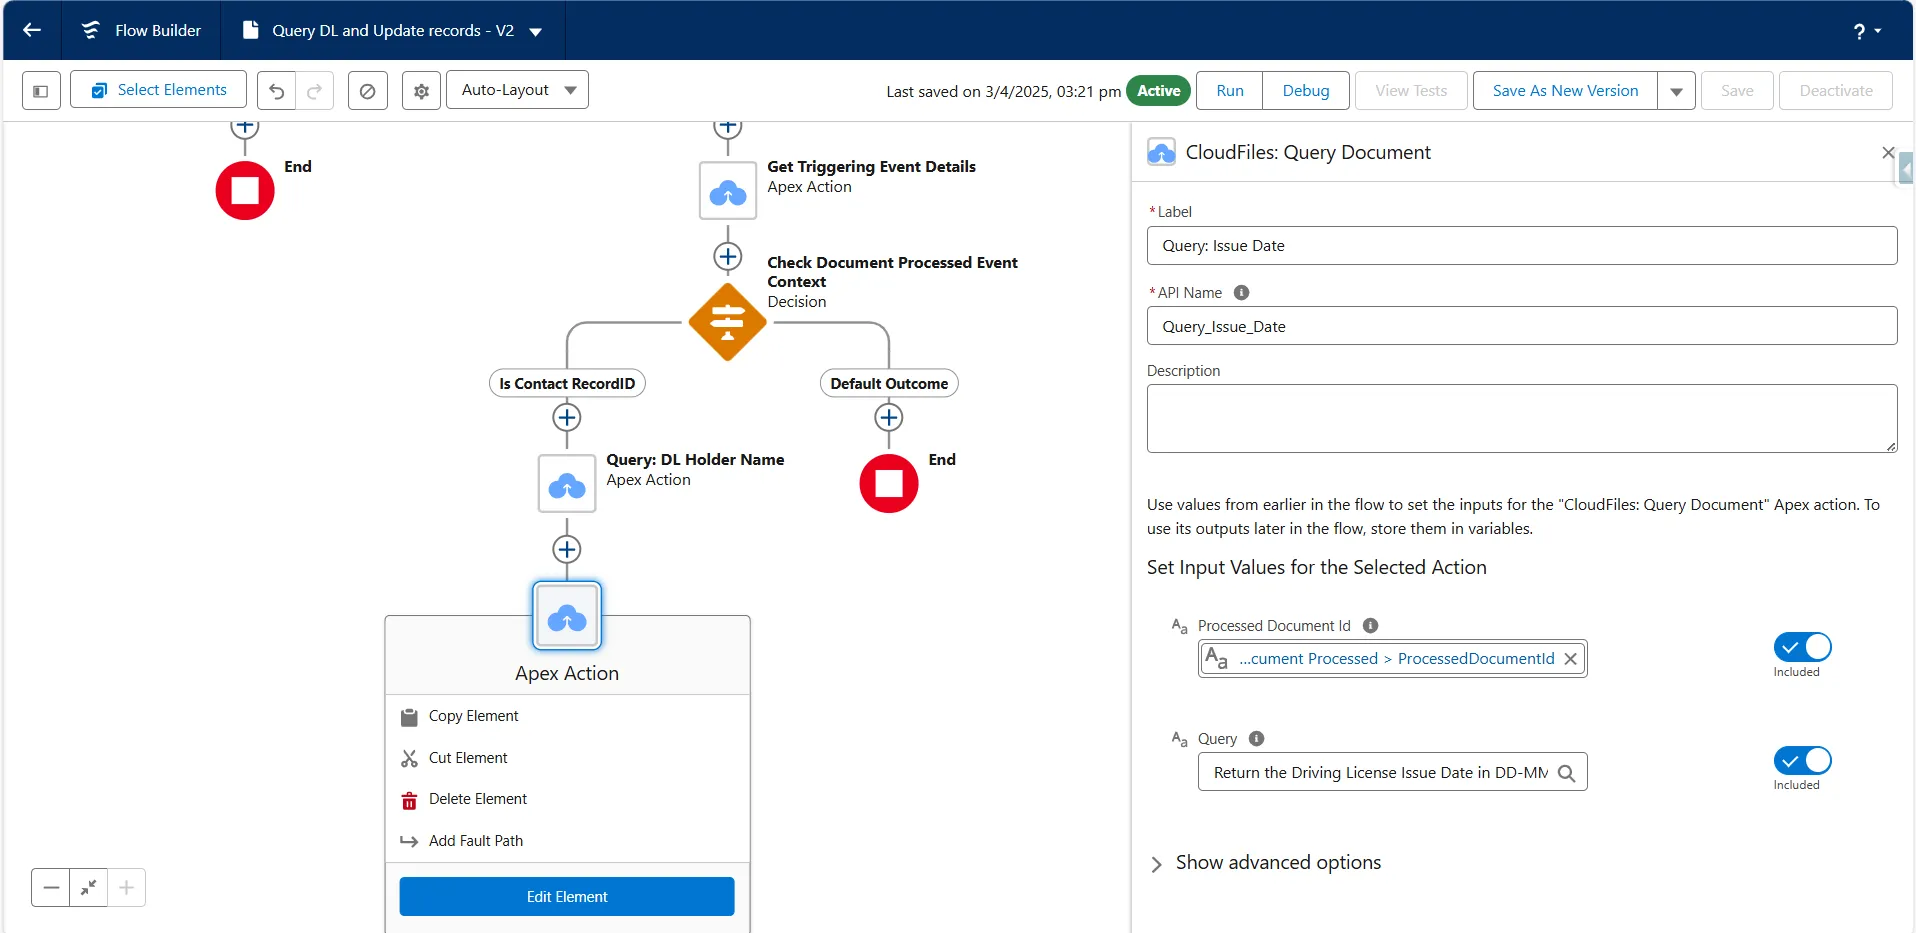Screen dimensions: 1916x933
Task: Choose Delete Element from the context menu
Action: tap(477, 799)
